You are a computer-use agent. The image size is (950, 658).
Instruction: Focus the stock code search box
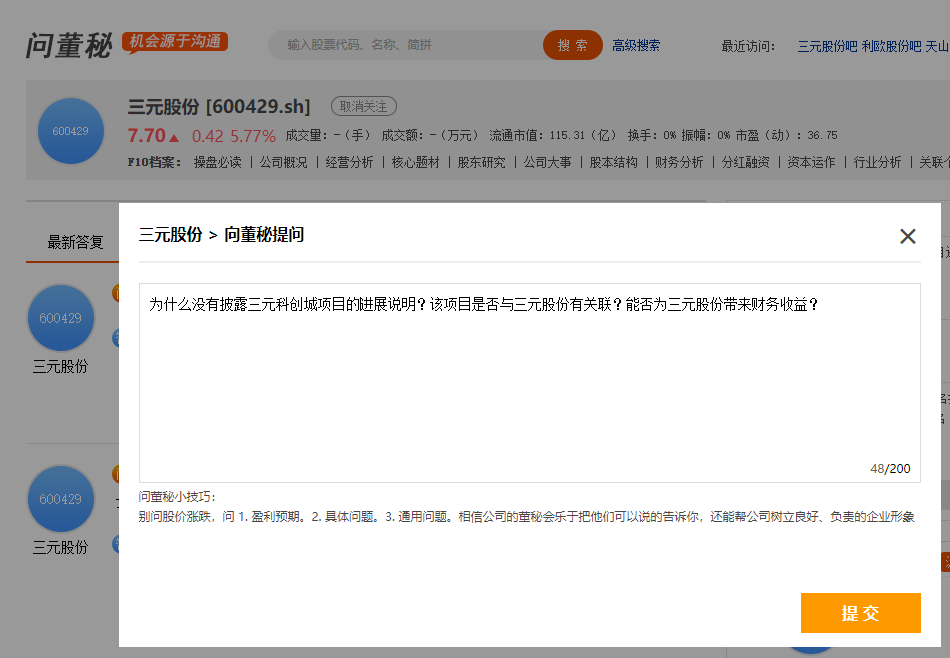(x=406, y=45)
